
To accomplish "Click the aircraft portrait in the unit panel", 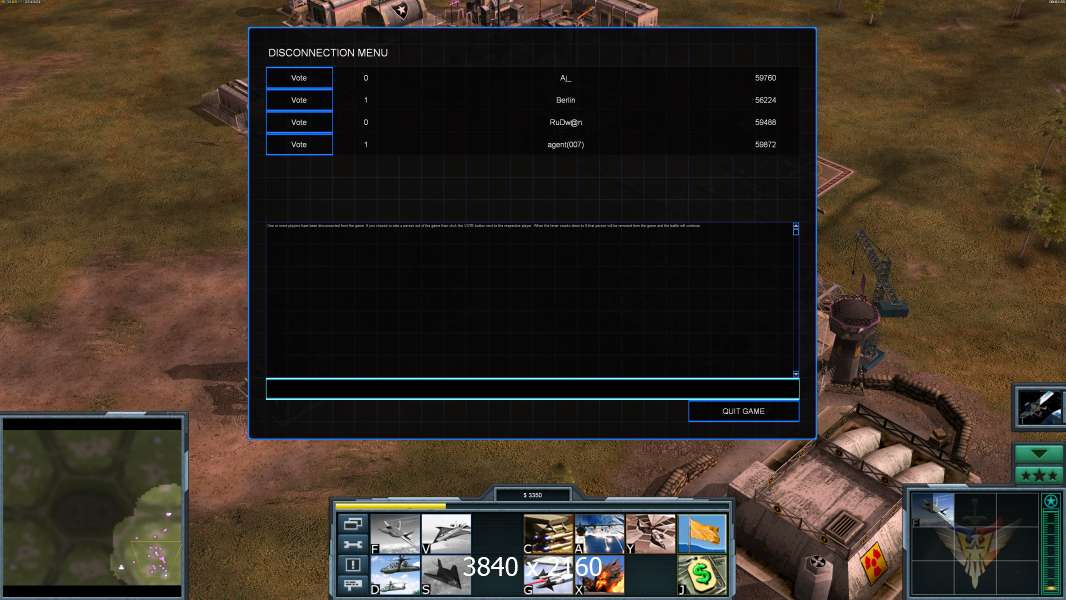I will (932, 510).
